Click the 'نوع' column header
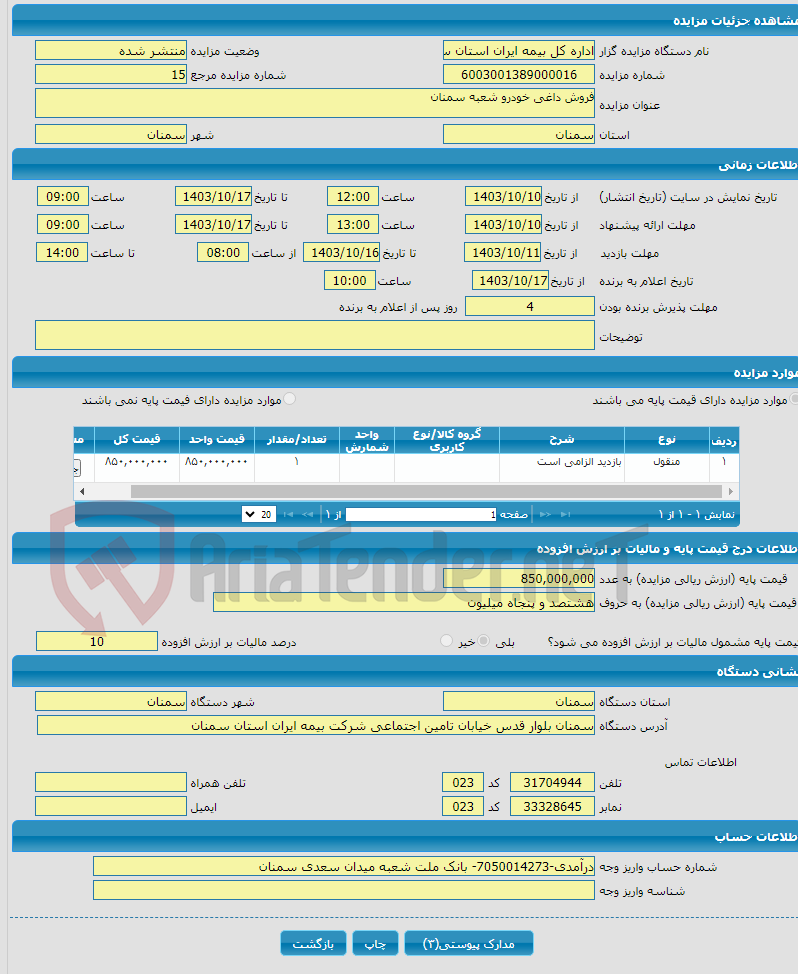Image resolution: width=798 pixels, height=974 pixels. tap(667, 440)
